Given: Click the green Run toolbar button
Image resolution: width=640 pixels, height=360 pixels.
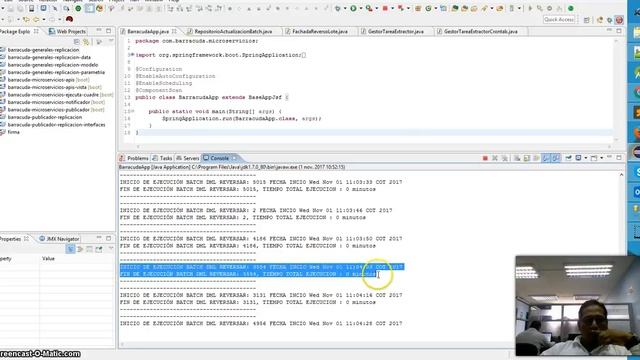Looking at the screenshot, I should 353,8.
